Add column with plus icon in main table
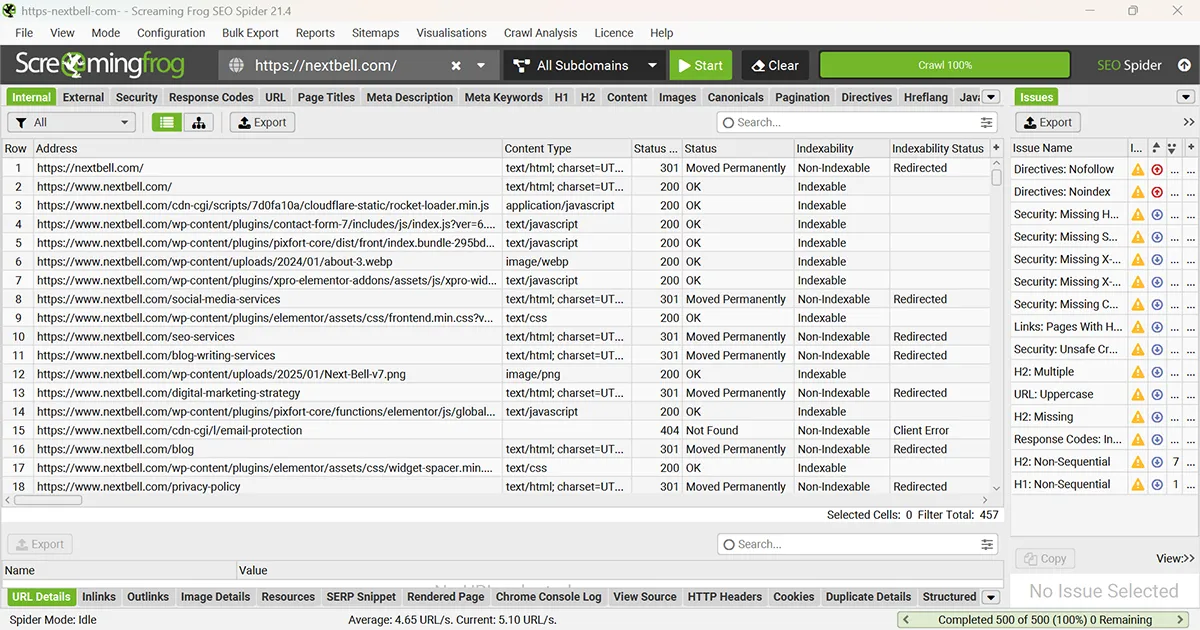1200x630 pixels. coord(996,148)
